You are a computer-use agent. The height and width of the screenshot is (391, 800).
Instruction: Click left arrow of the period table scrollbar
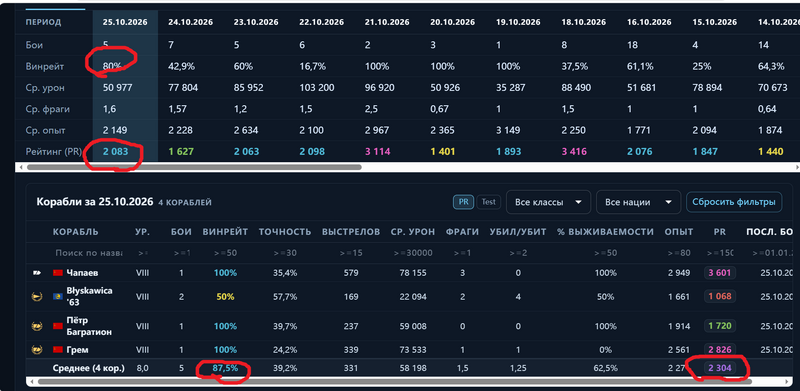pyautogui.click(x=20, y=167)
